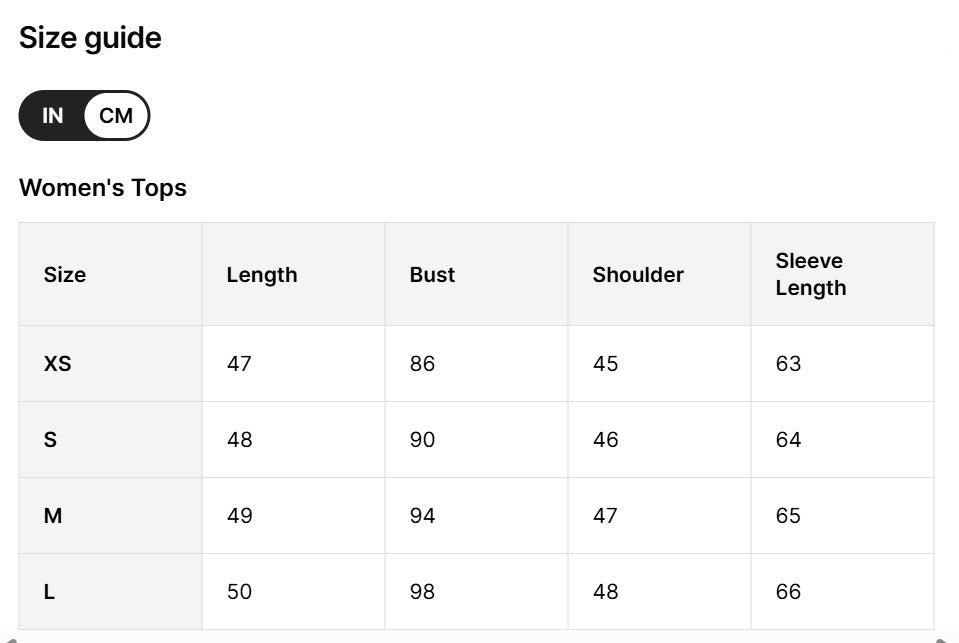Image resolution: width=959 pixels, height=643 pixels.
Task: Click the S size row label
Action: [x=50, y=440]
